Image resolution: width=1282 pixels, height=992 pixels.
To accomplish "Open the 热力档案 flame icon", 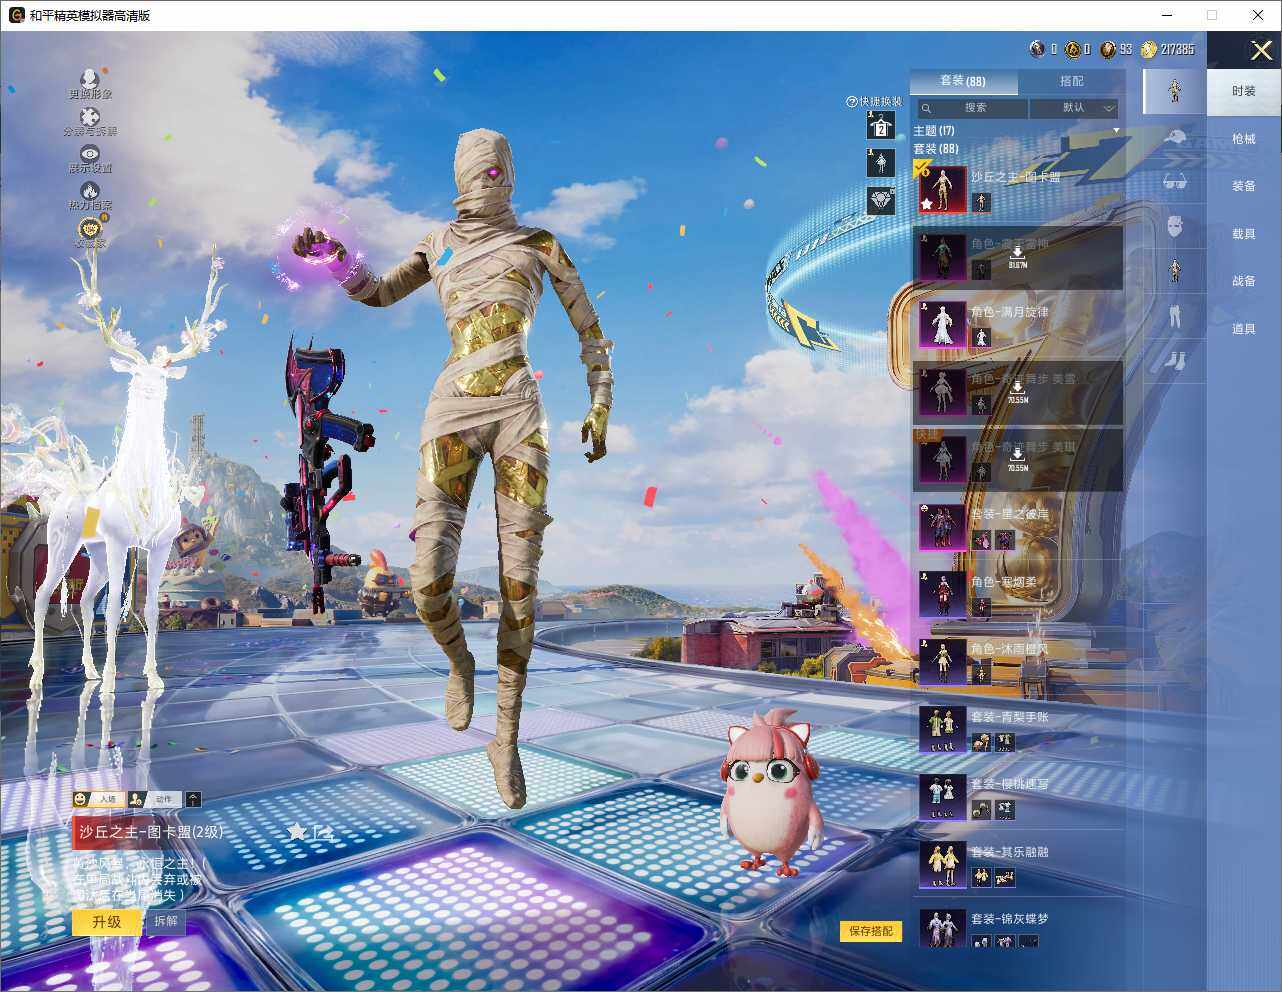I will [90, 190].
